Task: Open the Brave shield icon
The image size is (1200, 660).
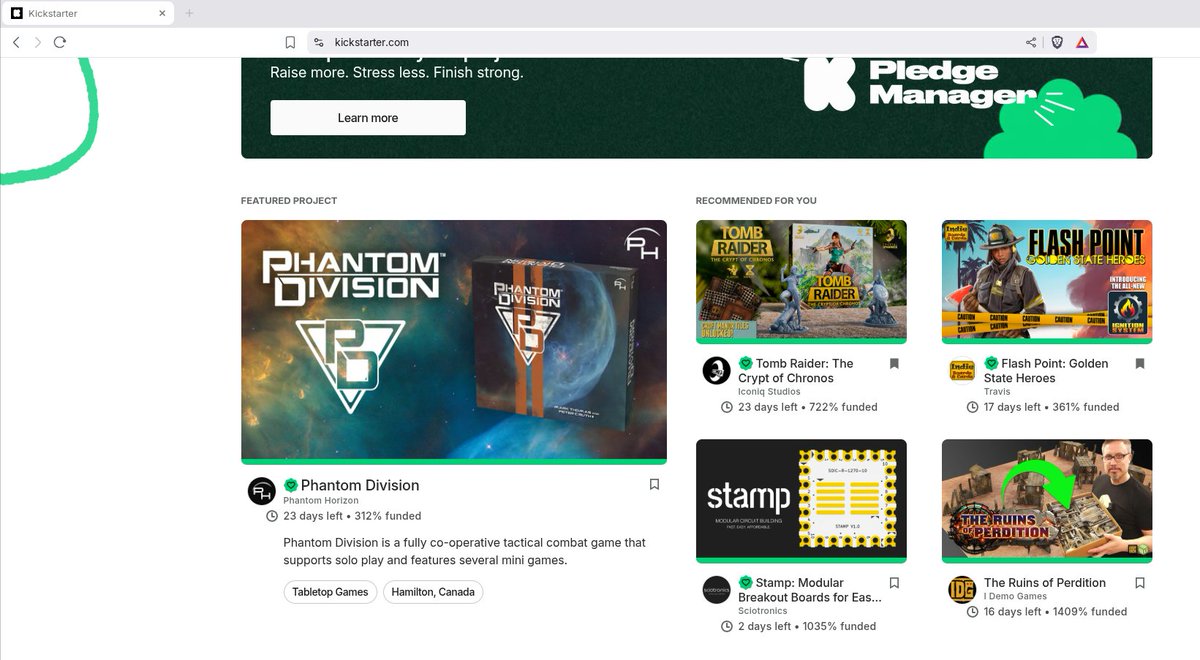Action: [x=1057, y=42]
